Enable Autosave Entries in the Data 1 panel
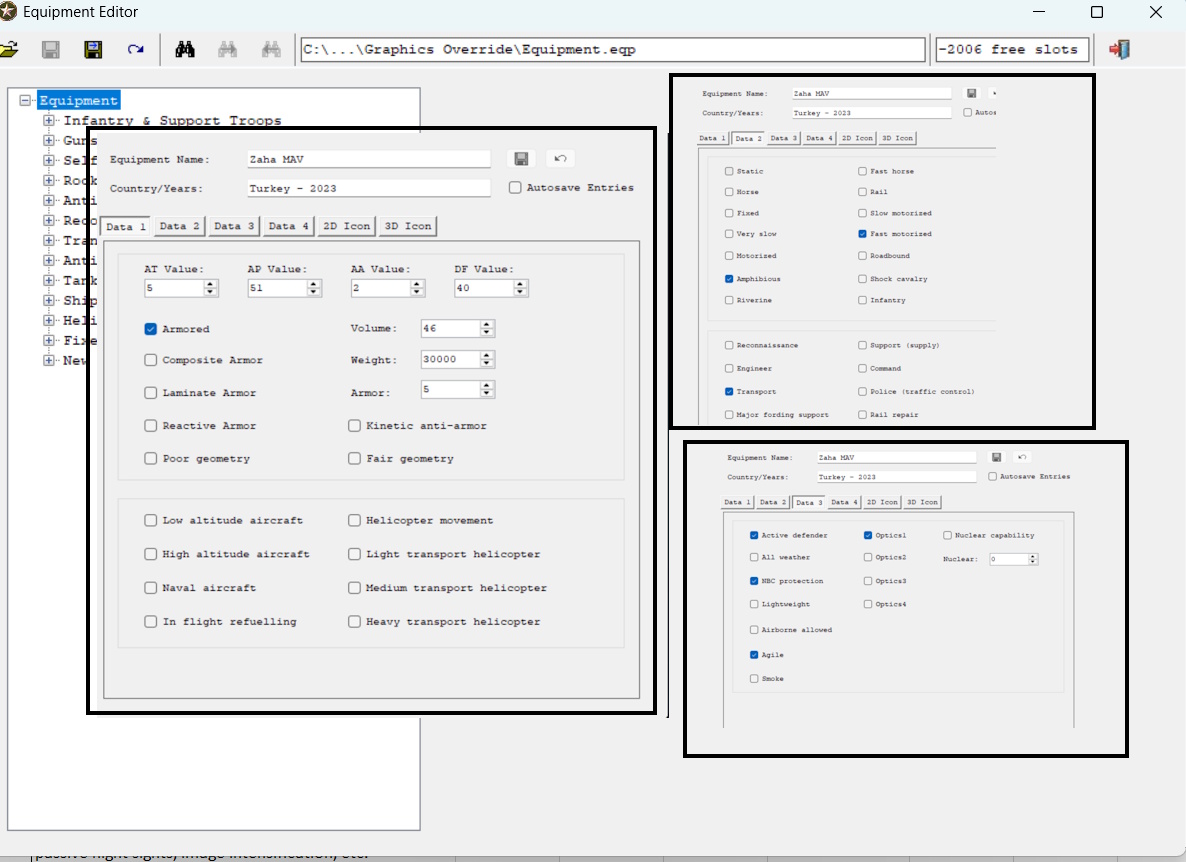 click(x=515, y=188)
